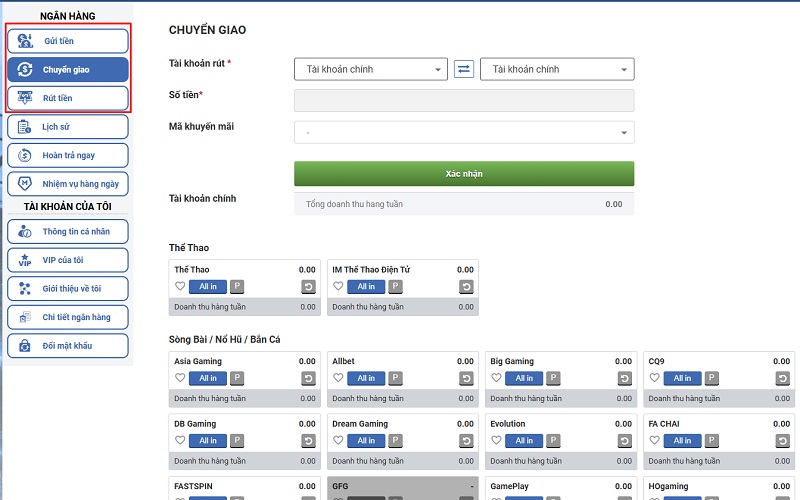This screenshot has width=800, height=500.
Task: Refresh the Evolution balance
Action: pos(624,441)
